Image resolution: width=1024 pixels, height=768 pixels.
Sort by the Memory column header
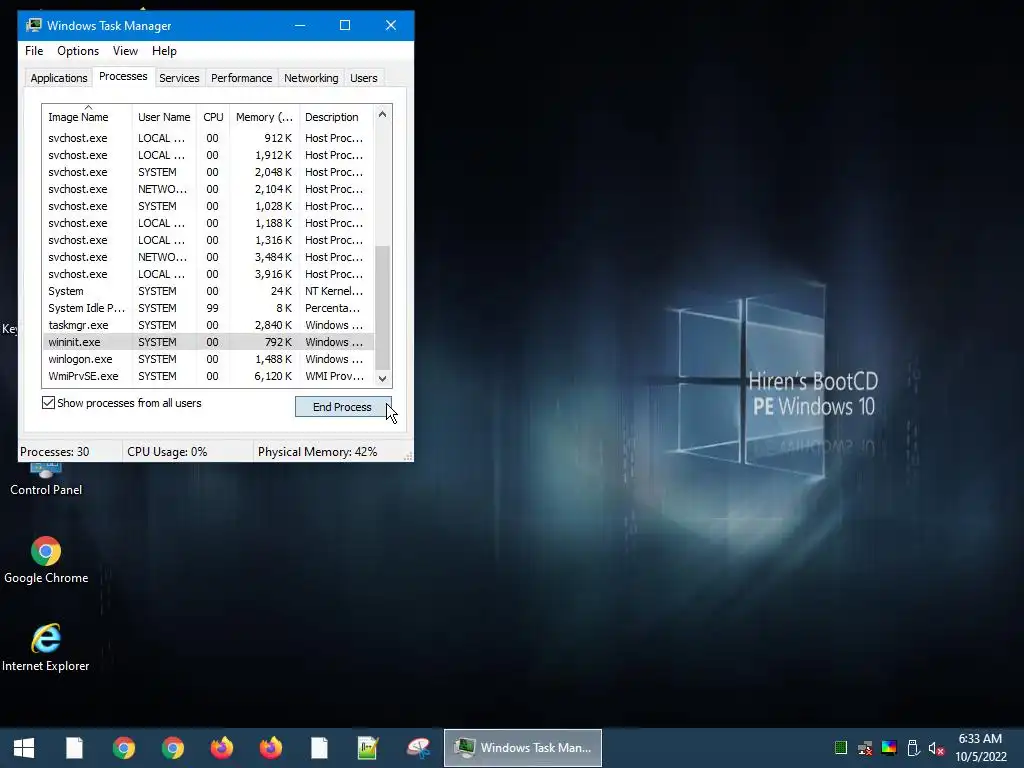pos(264,117)
